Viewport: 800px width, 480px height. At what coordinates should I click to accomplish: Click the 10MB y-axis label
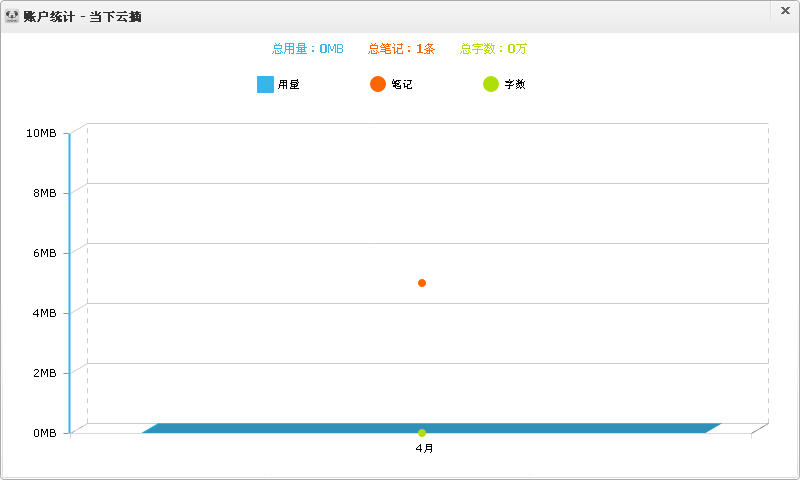(x=41, y=133)
